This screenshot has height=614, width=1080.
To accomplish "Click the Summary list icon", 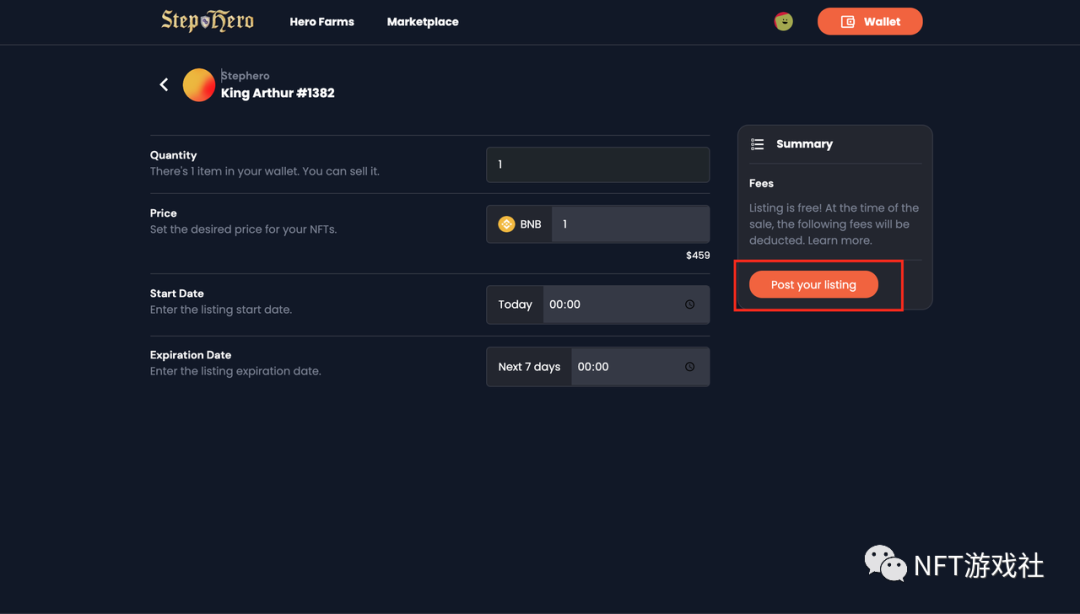I will (758, 144).
